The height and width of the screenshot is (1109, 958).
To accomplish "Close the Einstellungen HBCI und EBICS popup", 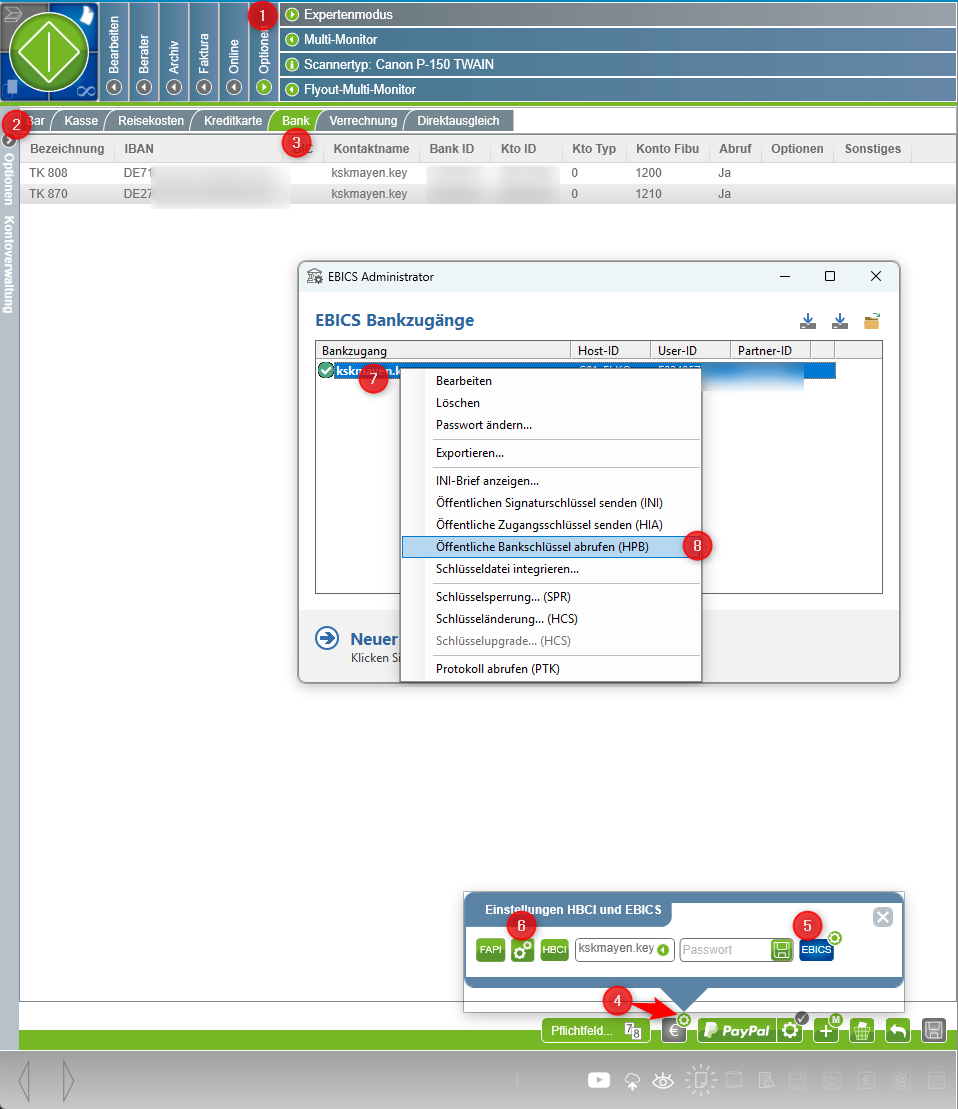I will point(882,917).
